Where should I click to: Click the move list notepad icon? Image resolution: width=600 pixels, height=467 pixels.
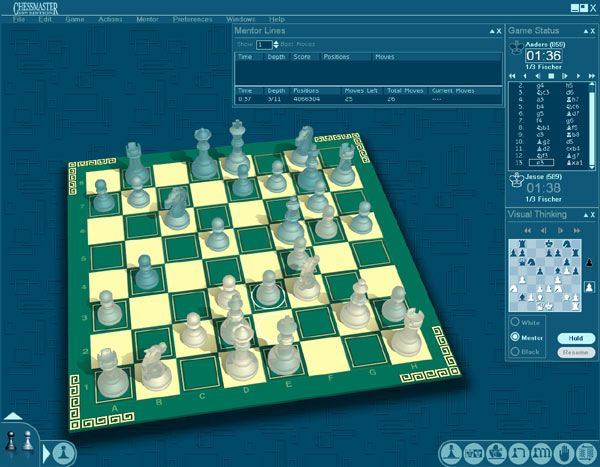click(586, 454)
